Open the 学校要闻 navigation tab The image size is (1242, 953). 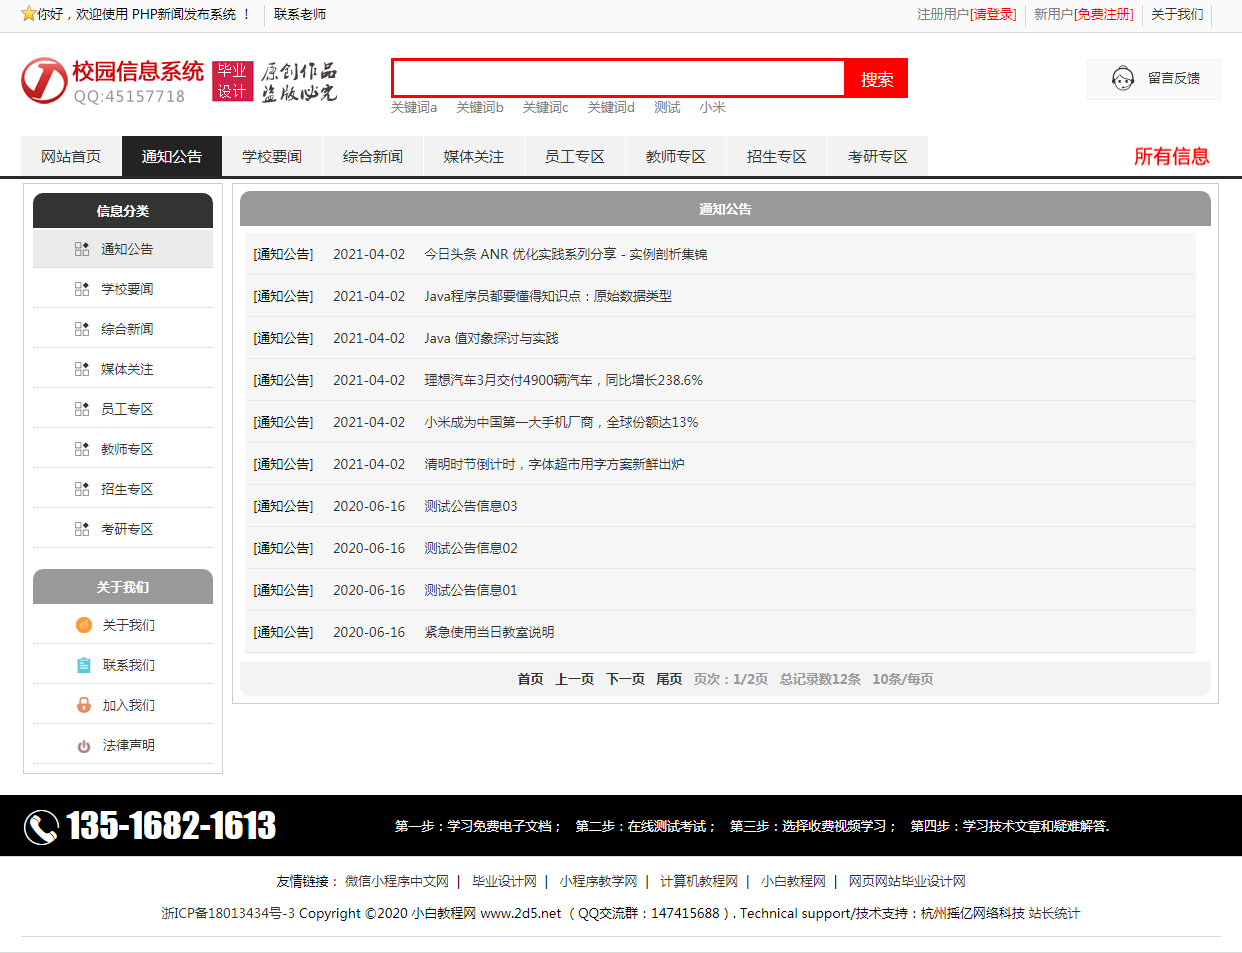click(x=272, y=156)
